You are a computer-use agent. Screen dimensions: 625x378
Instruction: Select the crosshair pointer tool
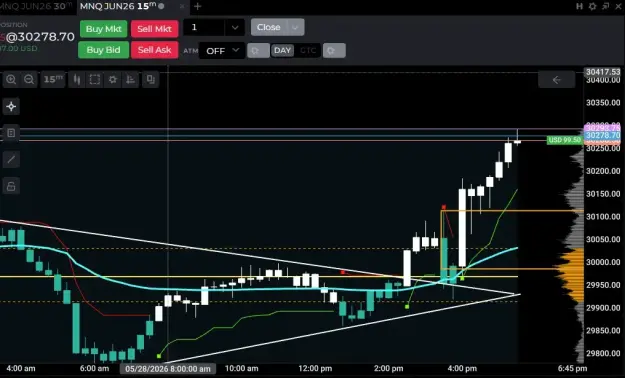[11, 106]
